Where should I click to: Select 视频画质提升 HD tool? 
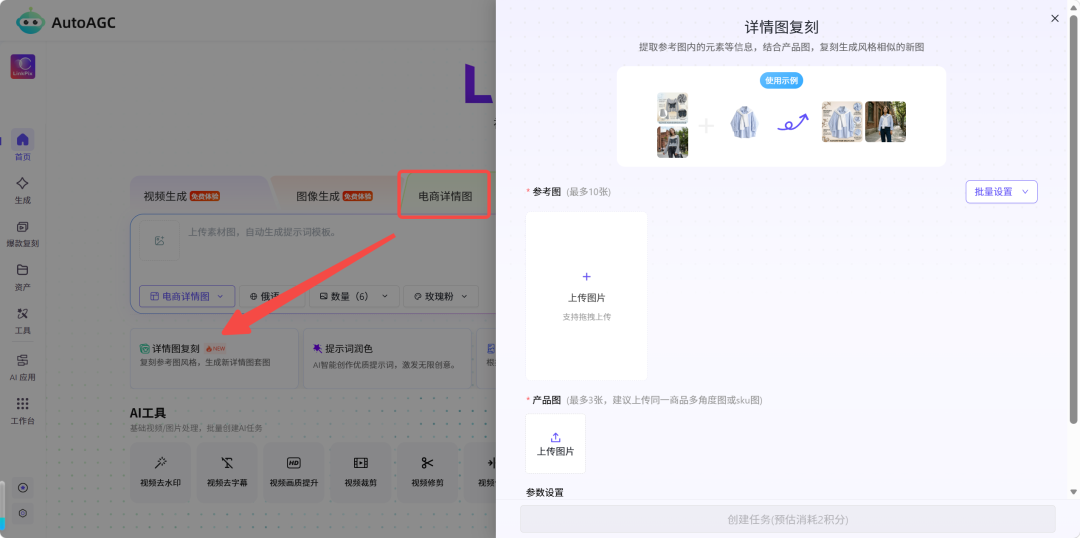293,472
